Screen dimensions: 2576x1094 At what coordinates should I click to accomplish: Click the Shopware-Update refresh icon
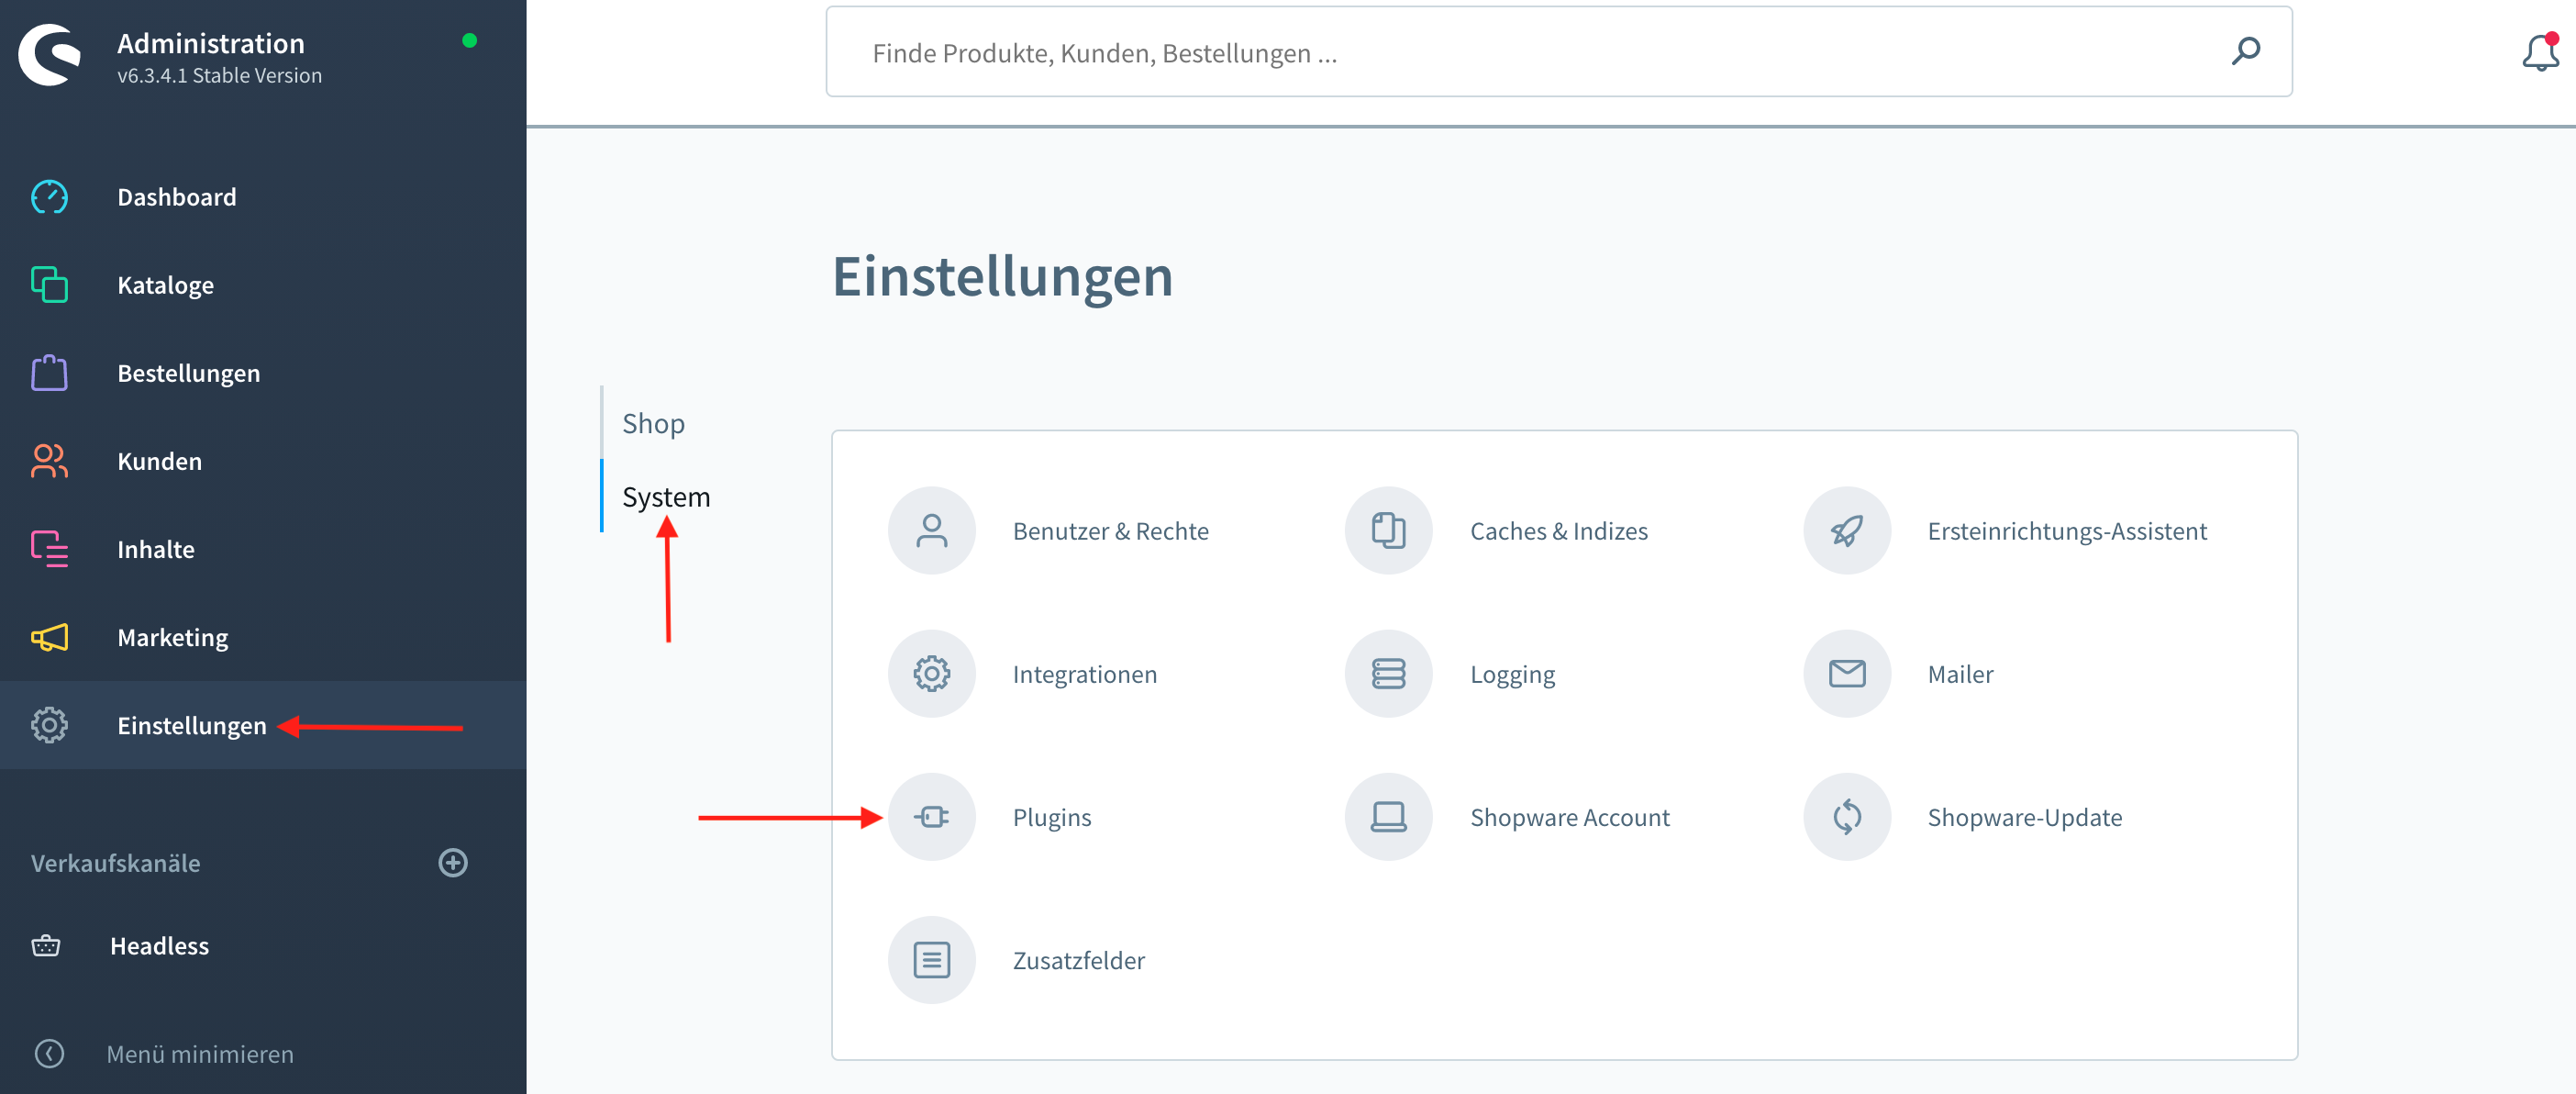(x=1846, y=817)
